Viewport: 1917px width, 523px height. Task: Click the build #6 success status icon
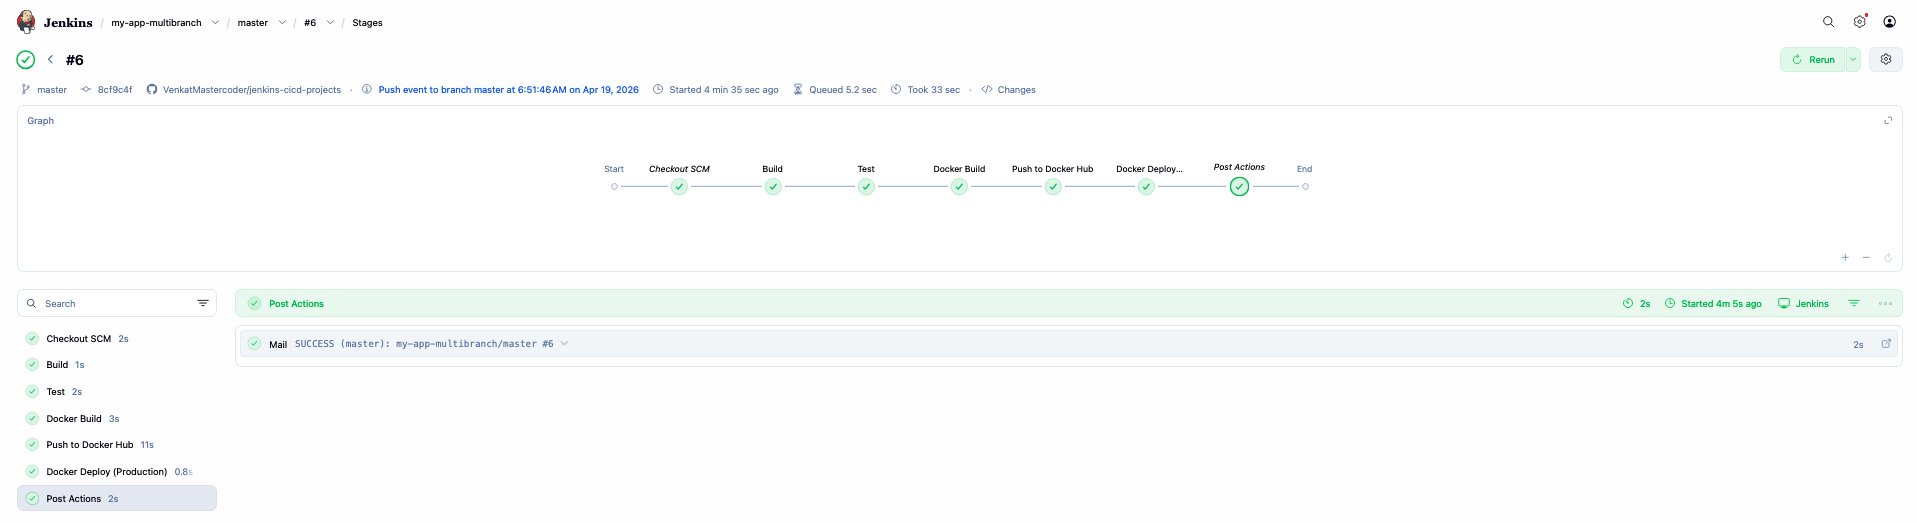[26, 60]
